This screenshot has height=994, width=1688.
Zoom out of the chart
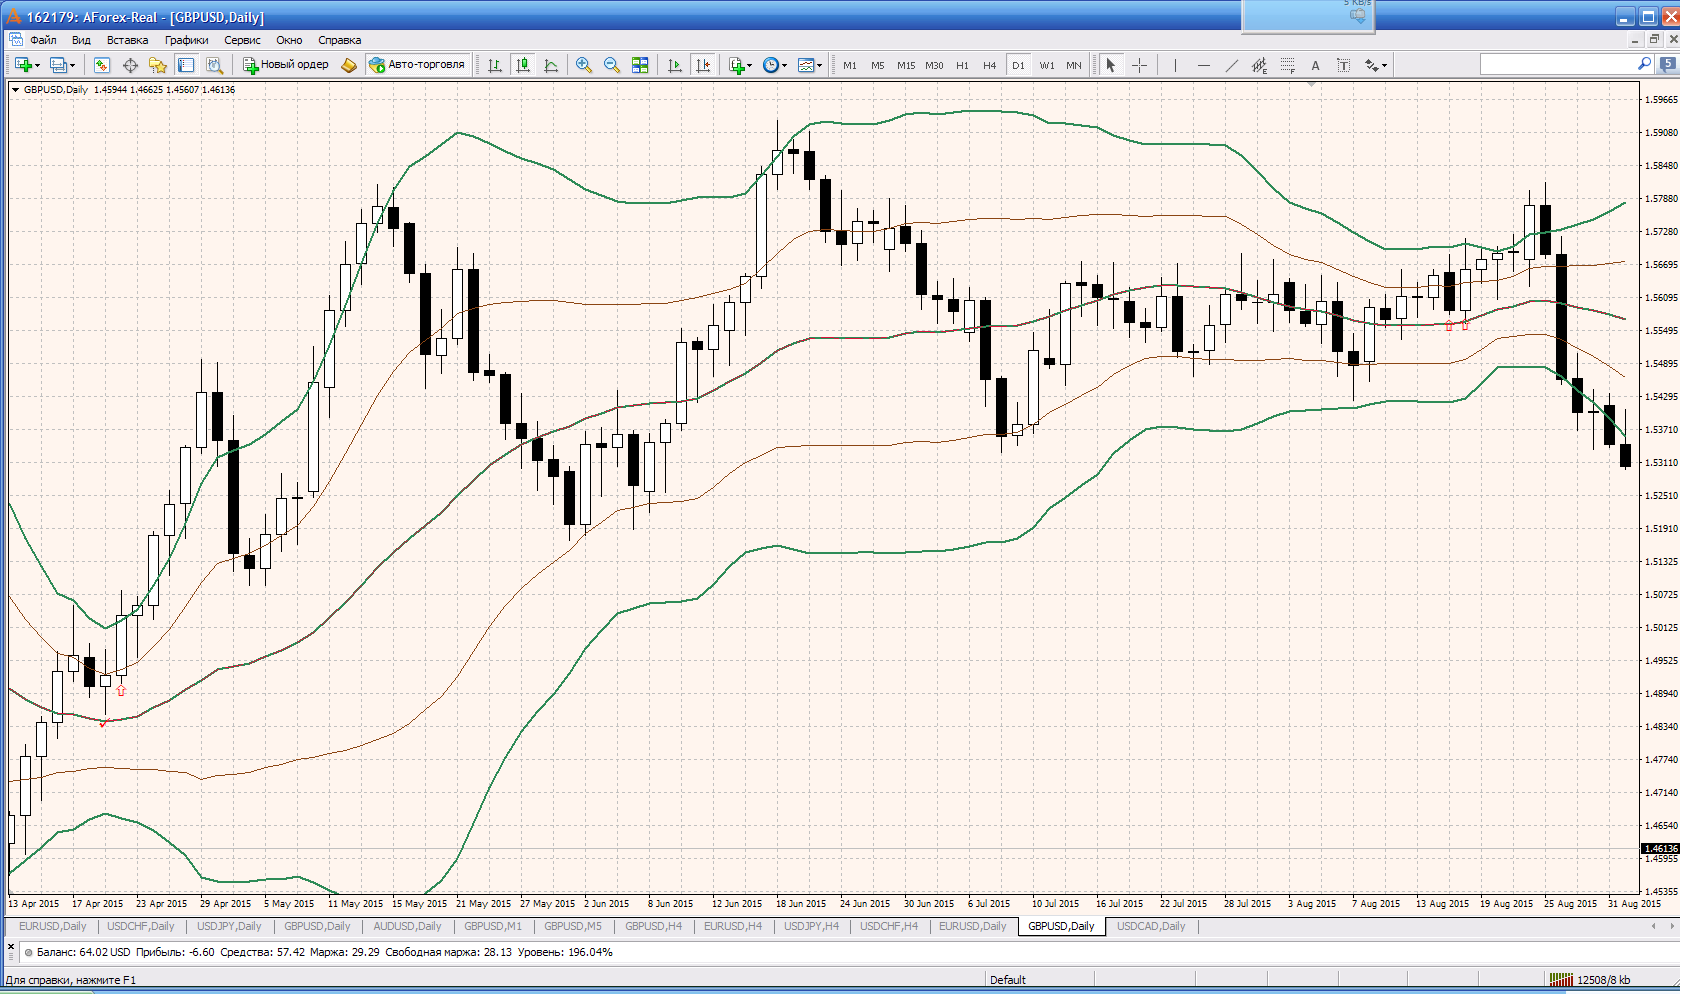(x=612, y=65)
